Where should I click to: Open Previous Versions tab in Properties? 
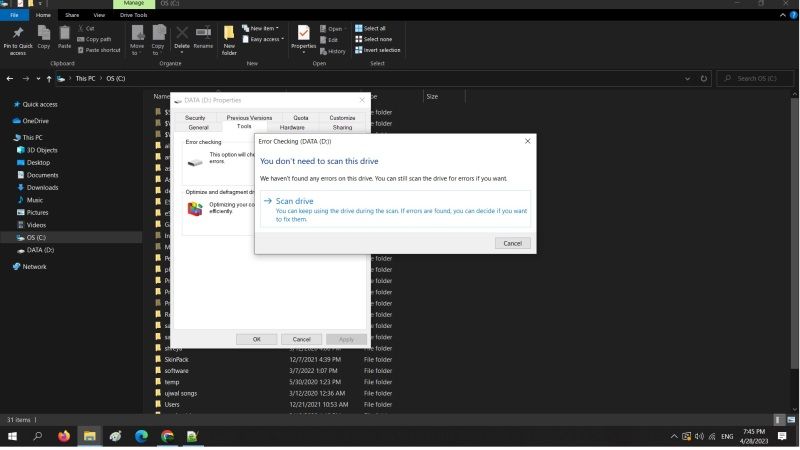[x=249, y=118]
